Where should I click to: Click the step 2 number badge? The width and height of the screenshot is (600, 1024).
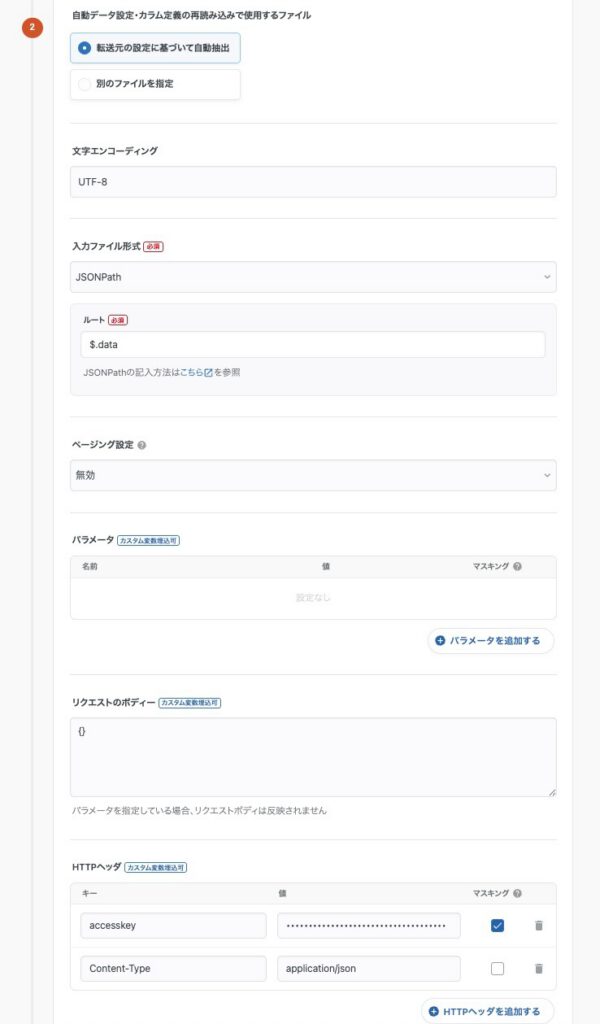point(32,27)
